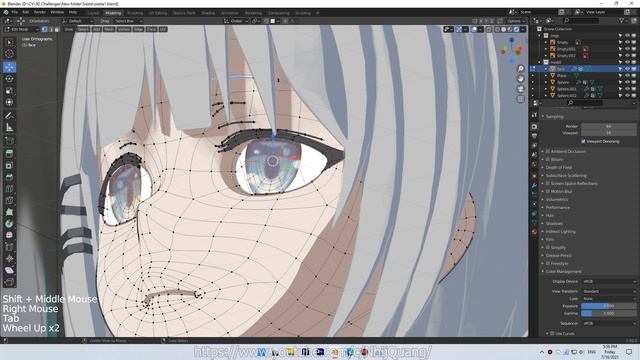Select the Annotate tool
This screenshot has width=640, height=360.
[9, 116]
